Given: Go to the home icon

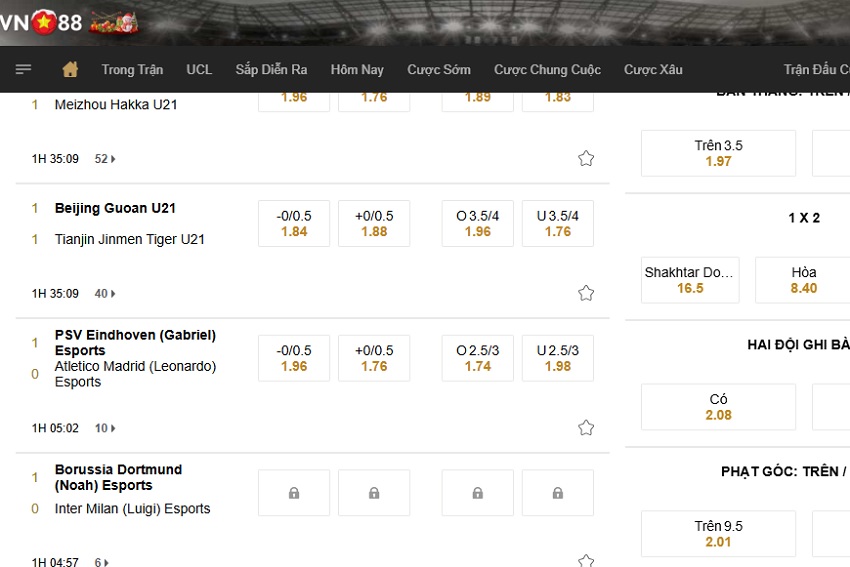Looking at the screenshot, I should click(x=70, y=69).
